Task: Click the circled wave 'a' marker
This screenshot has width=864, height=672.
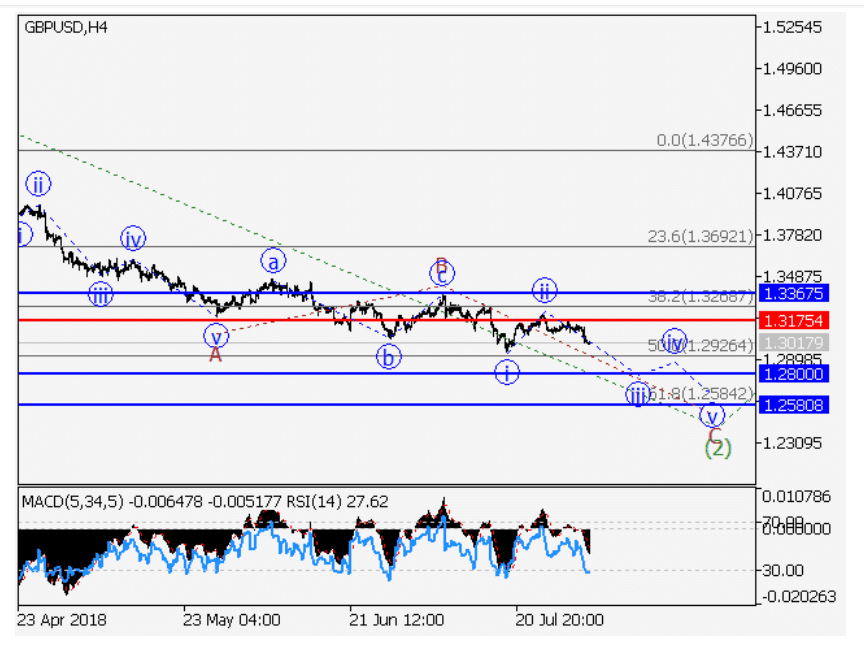Action: 274,261
